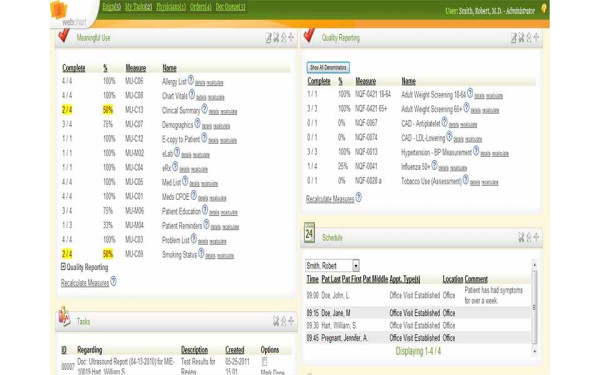Click Recalculate Measures under Quality Reporting panel
Image resolution: width=600 pixels, height=375 pixels.
point(330,199)
